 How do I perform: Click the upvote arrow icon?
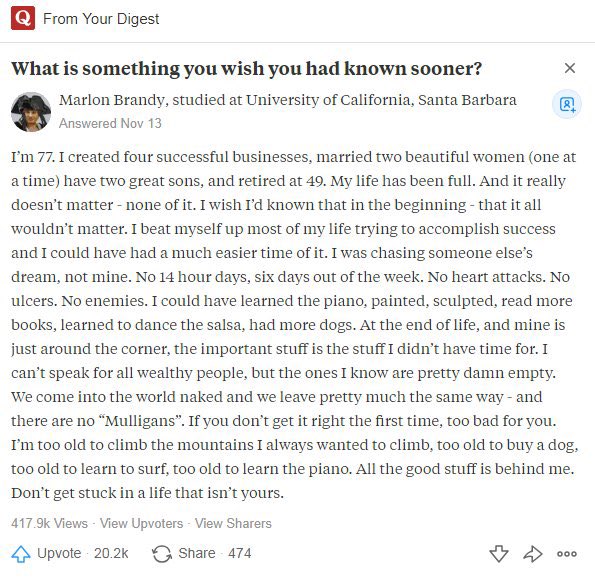[x=21, y=553]
